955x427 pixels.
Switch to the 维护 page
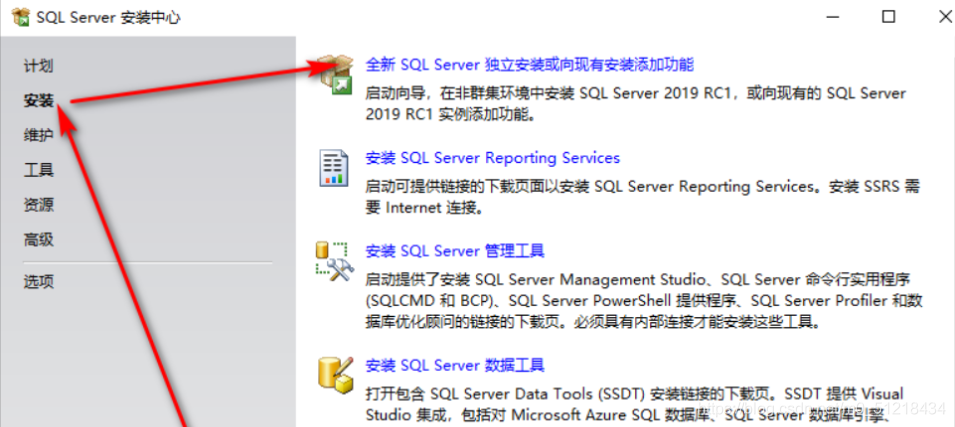(38, 135)
